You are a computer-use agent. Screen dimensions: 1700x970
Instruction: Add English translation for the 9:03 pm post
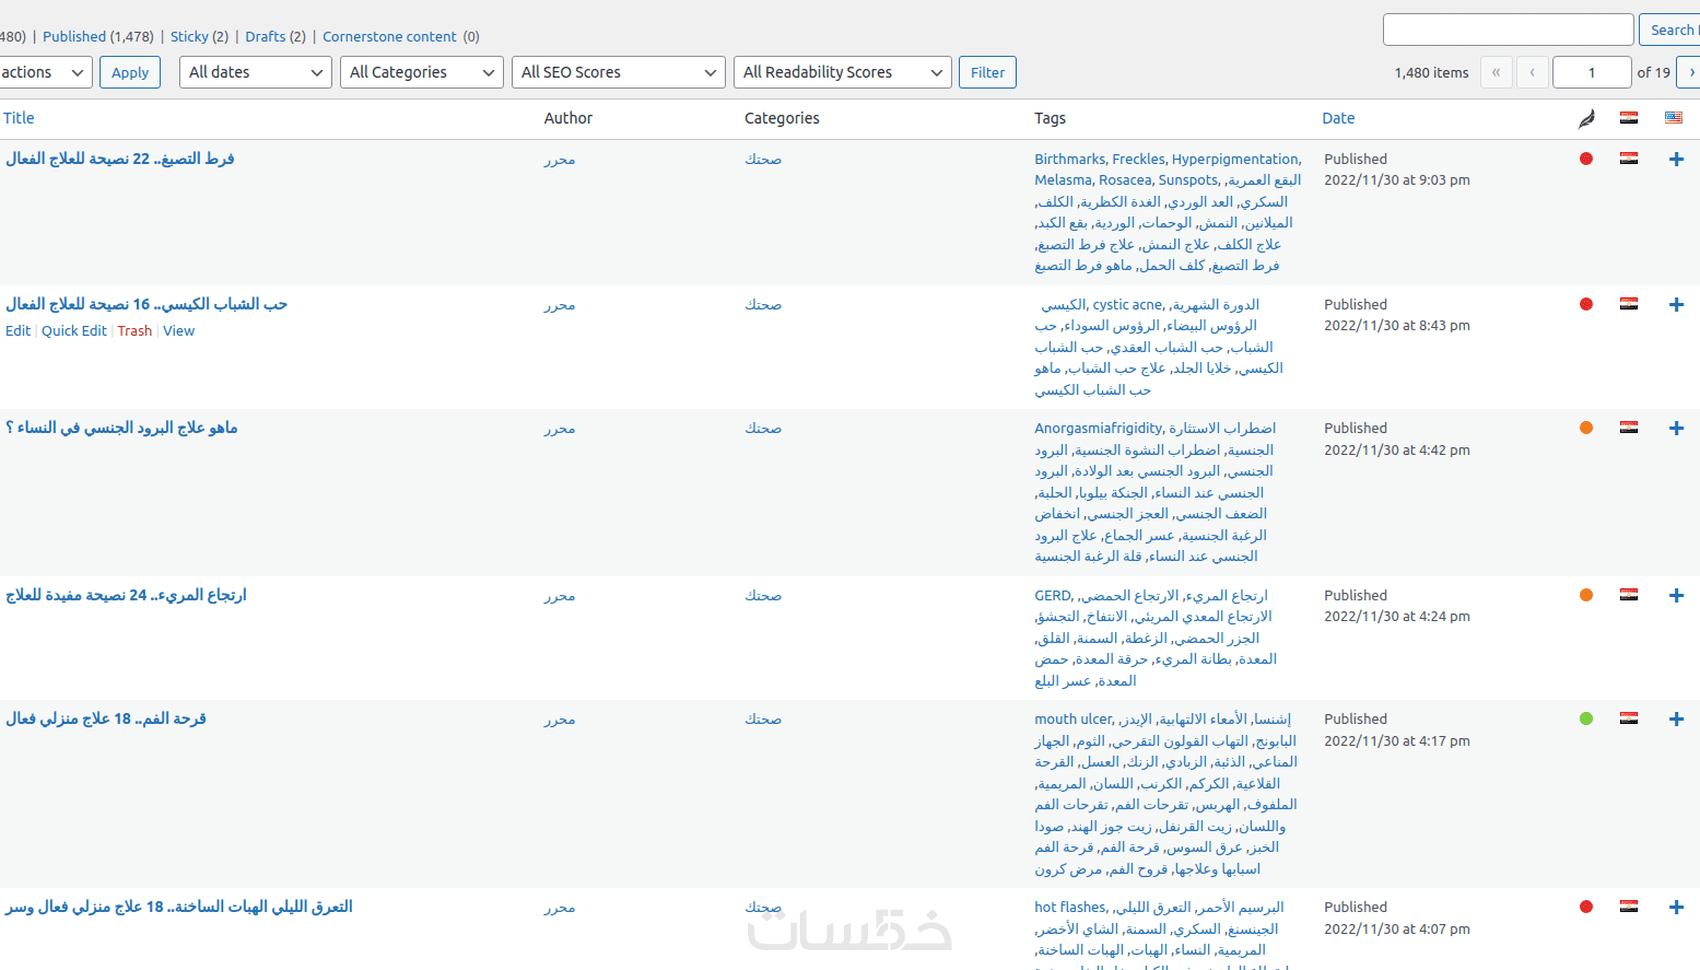tap(1676, 159)
